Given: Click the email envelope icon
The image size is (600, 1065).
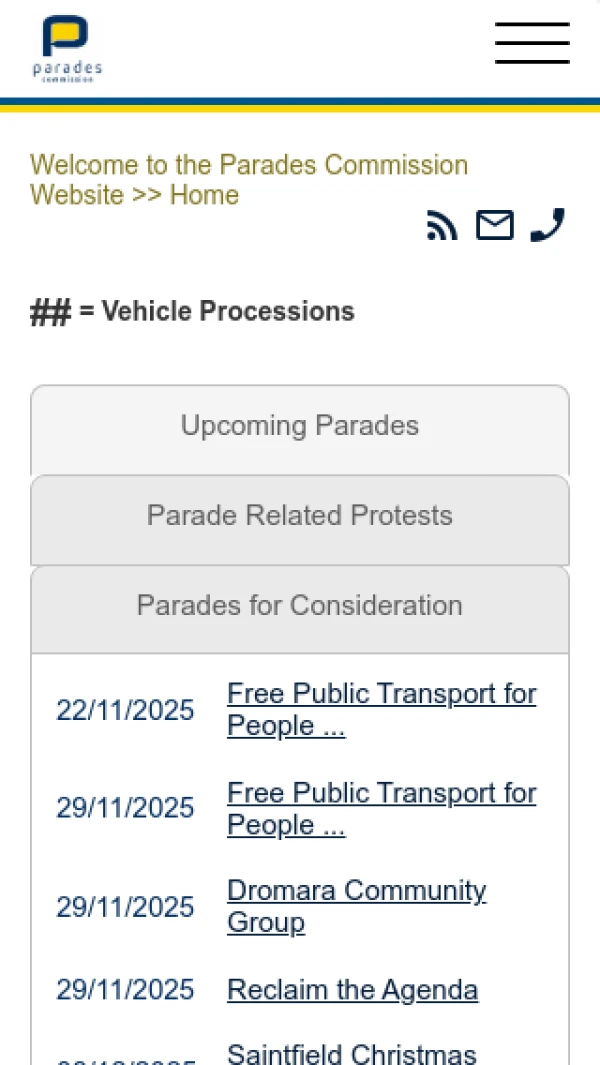Looking at the screenshot, I should pyautogui.click(x=494, y=226).
